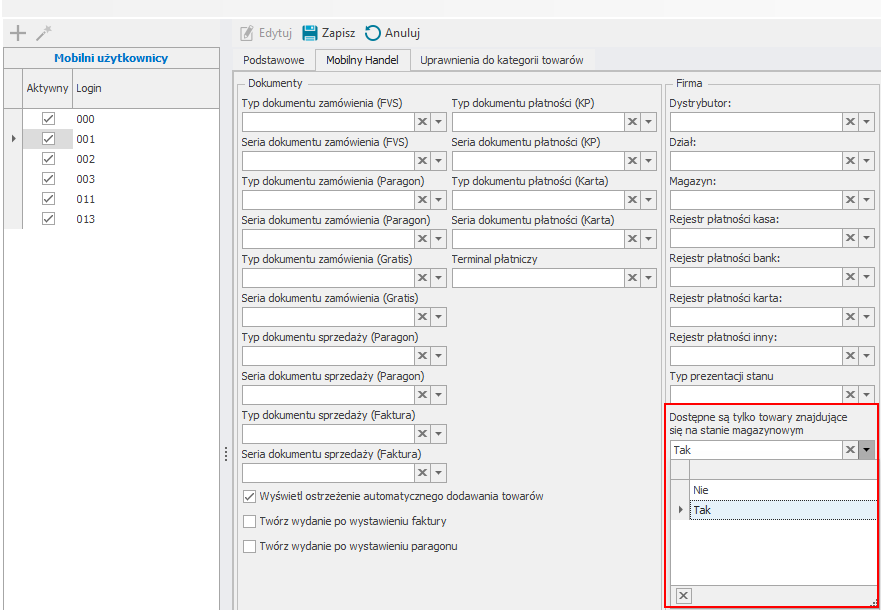Toggle Wyświetl ostrzeżenie automatycznego dodawania towarów checkbox
Screen dimensions: 881x610
pos(250,497)
